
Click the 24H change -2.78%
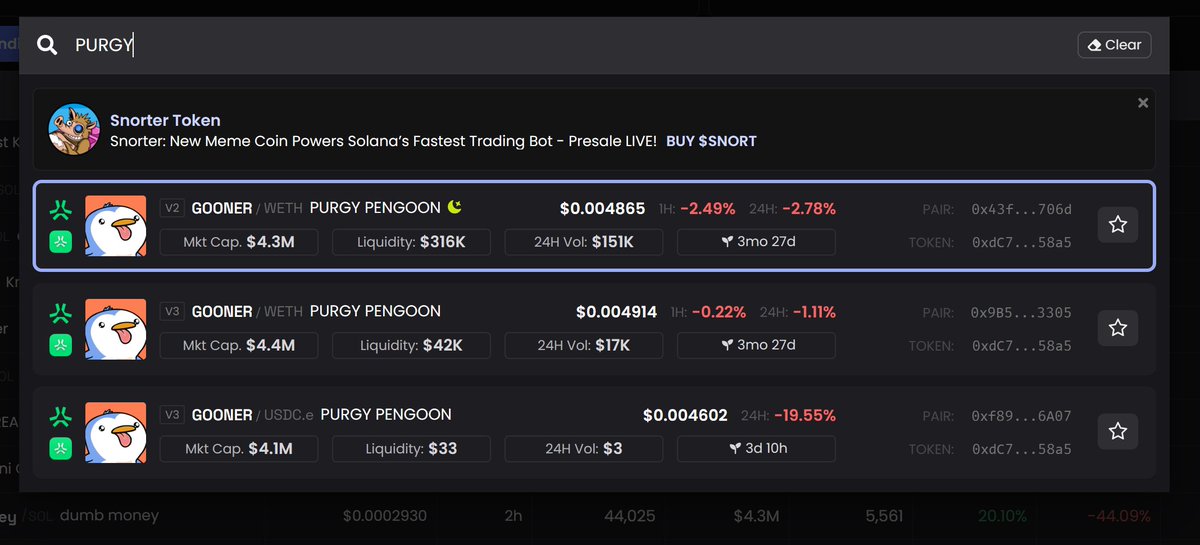809,208
